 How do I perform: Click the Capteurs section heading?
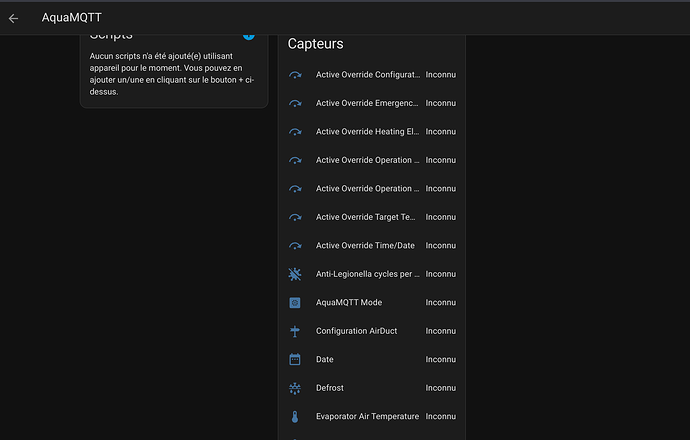tap(316, 44)
